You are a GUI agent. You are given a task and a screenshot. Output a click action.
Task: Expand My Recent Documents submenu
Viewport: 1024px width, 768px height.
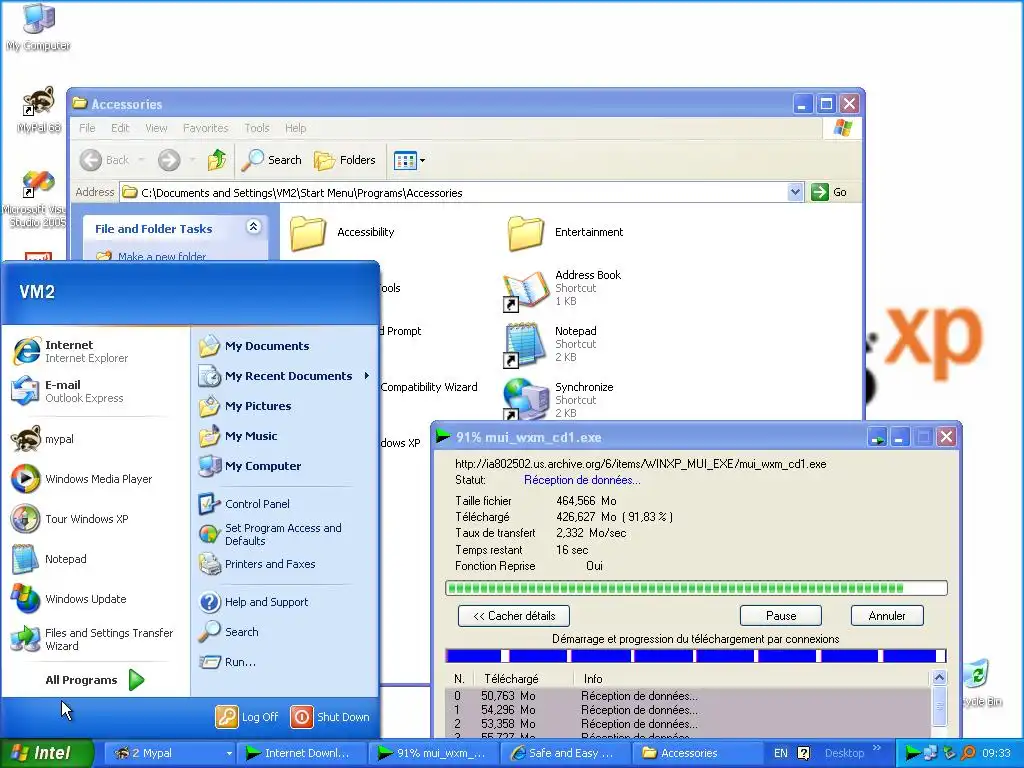coord(283,376)
